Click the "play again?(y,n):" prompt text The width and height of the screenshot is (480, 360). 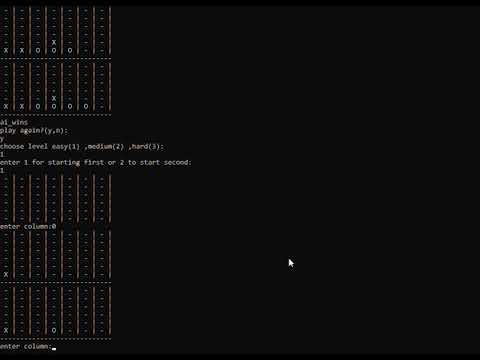tap(33, 131)
